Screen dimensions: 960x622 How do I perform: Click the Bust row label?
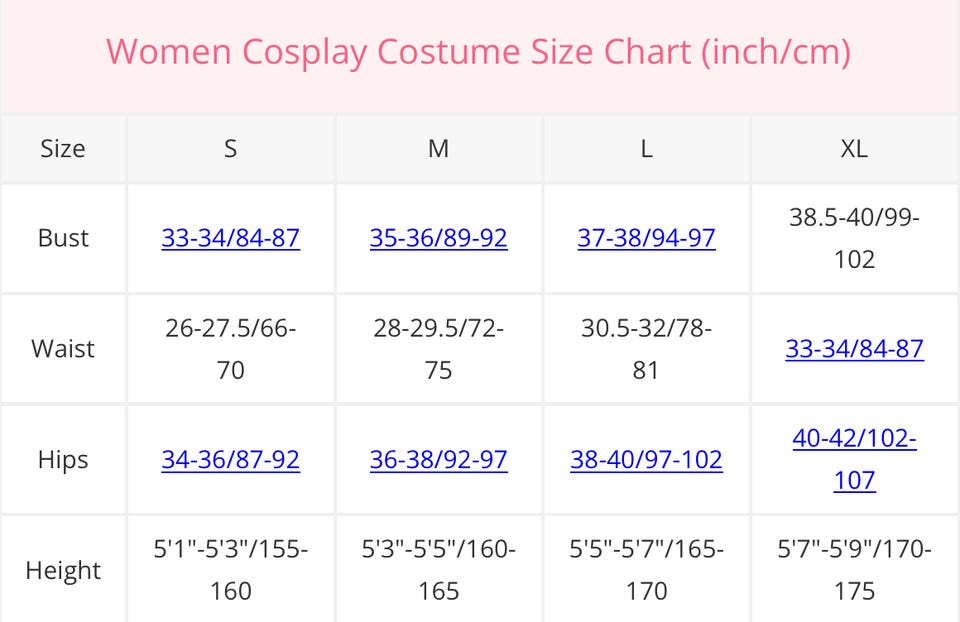[63, 238]
